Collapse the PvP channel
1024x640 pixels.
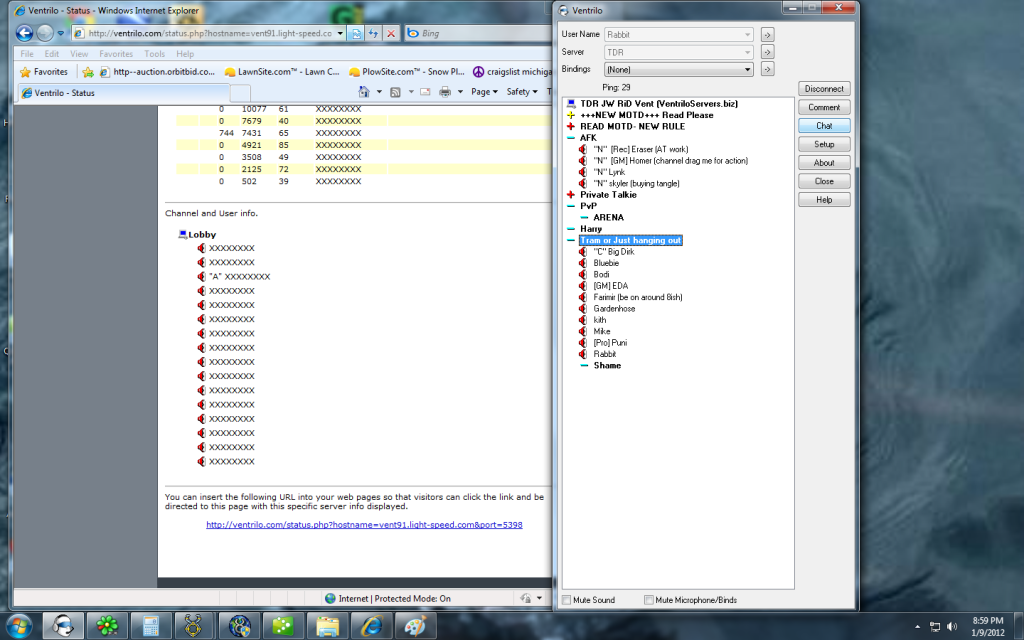tap(571, 206)
